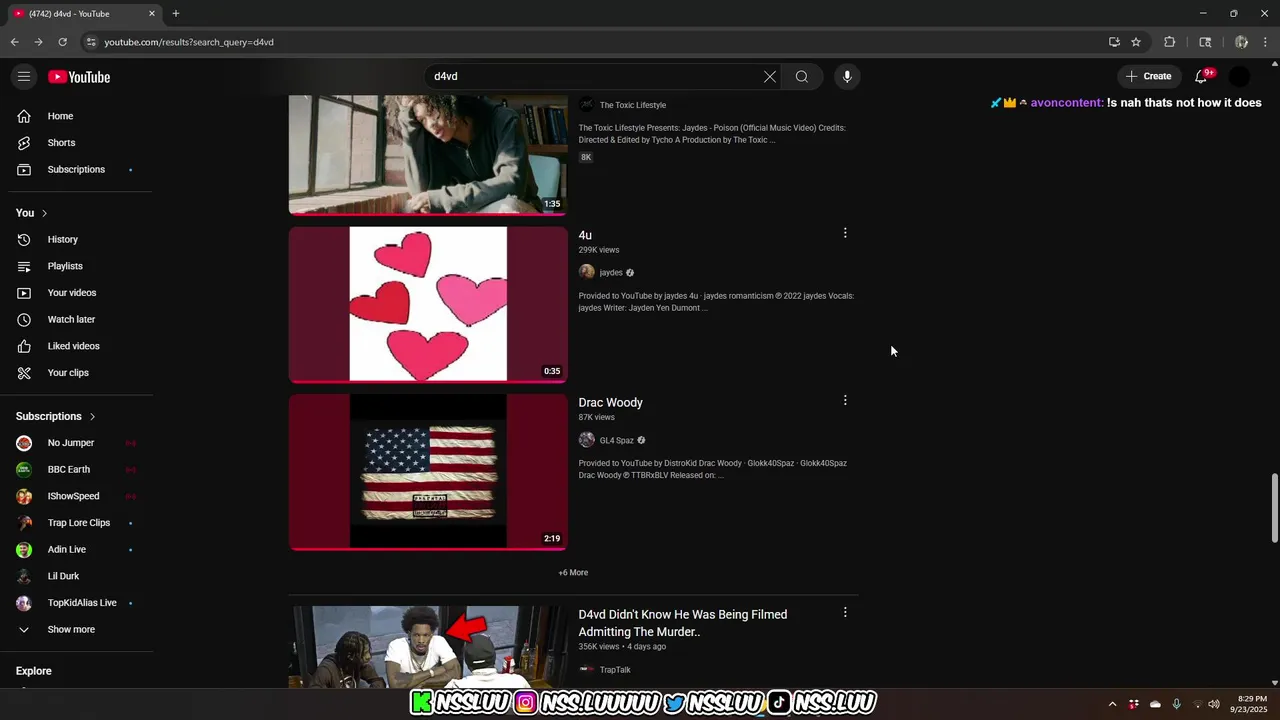Open the Chrome three-dot menu
This screenshot has width=1280, height=720.
pos(1266,42)
